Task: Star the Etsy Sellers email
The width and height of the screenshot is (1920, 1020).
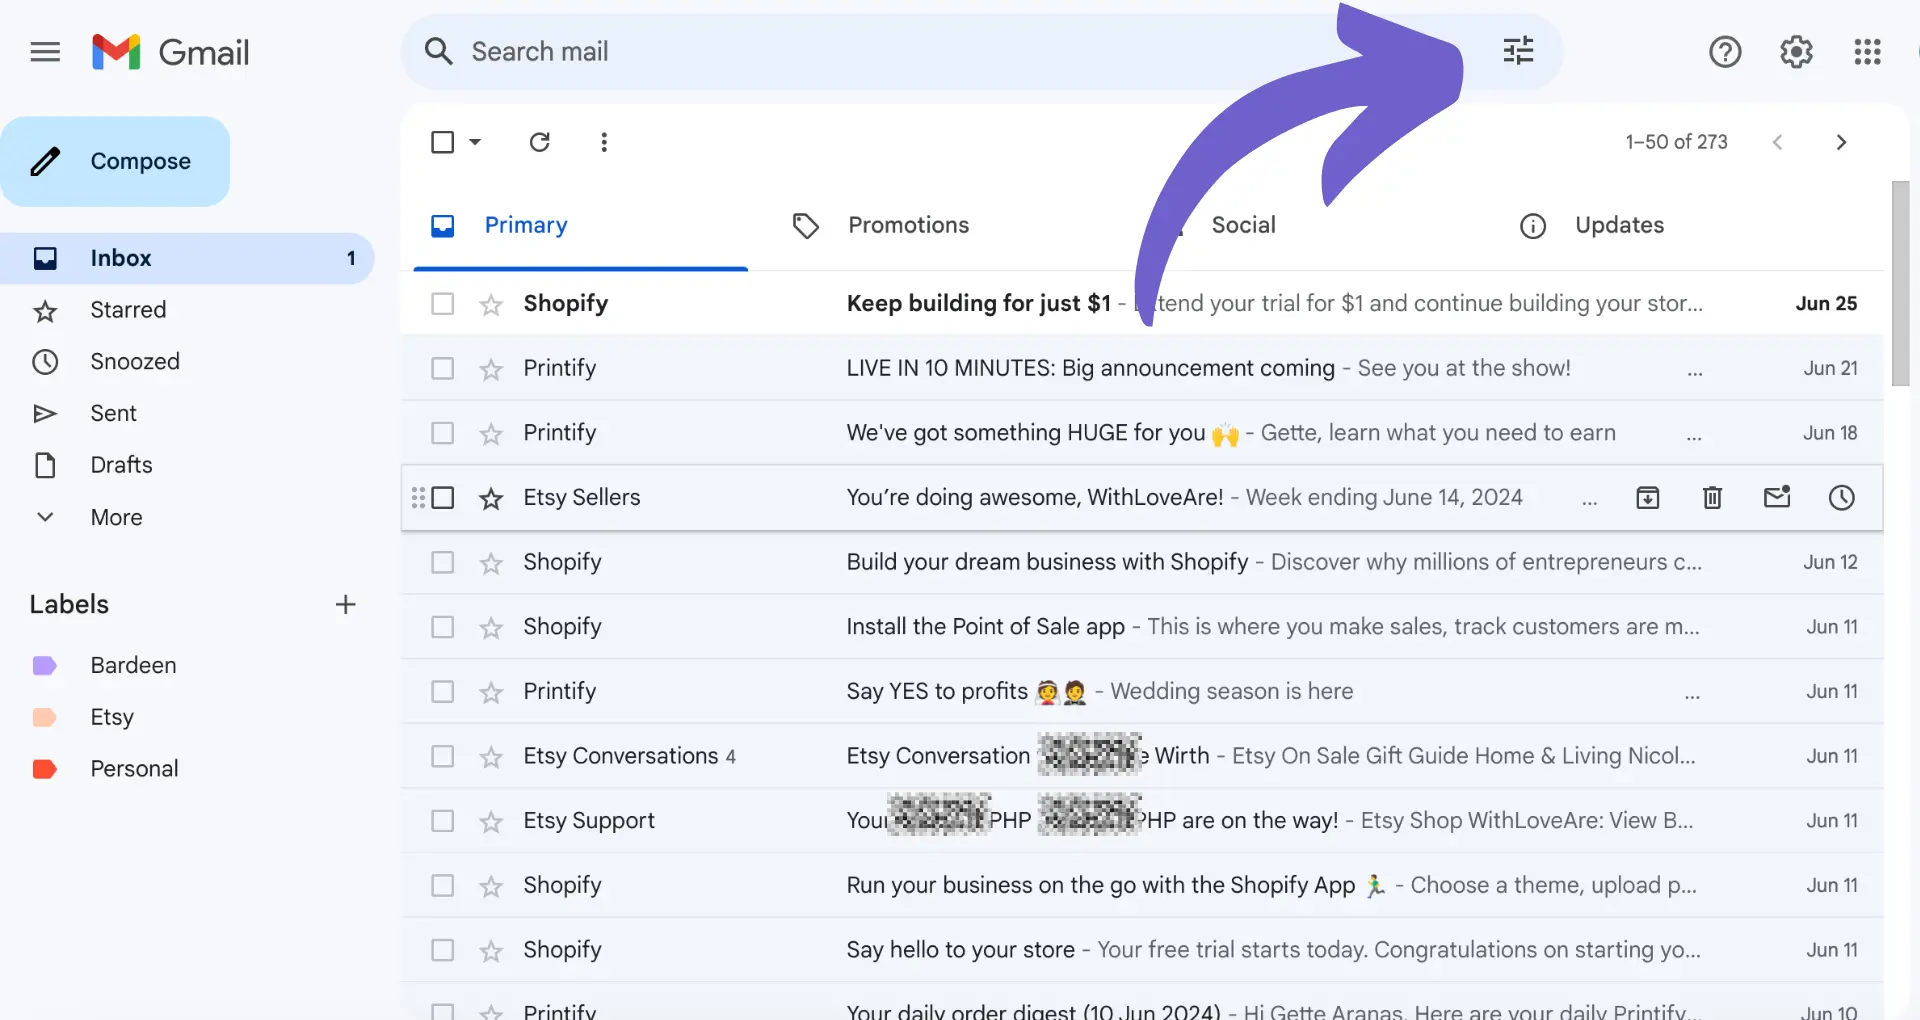Action: (490, 498)
